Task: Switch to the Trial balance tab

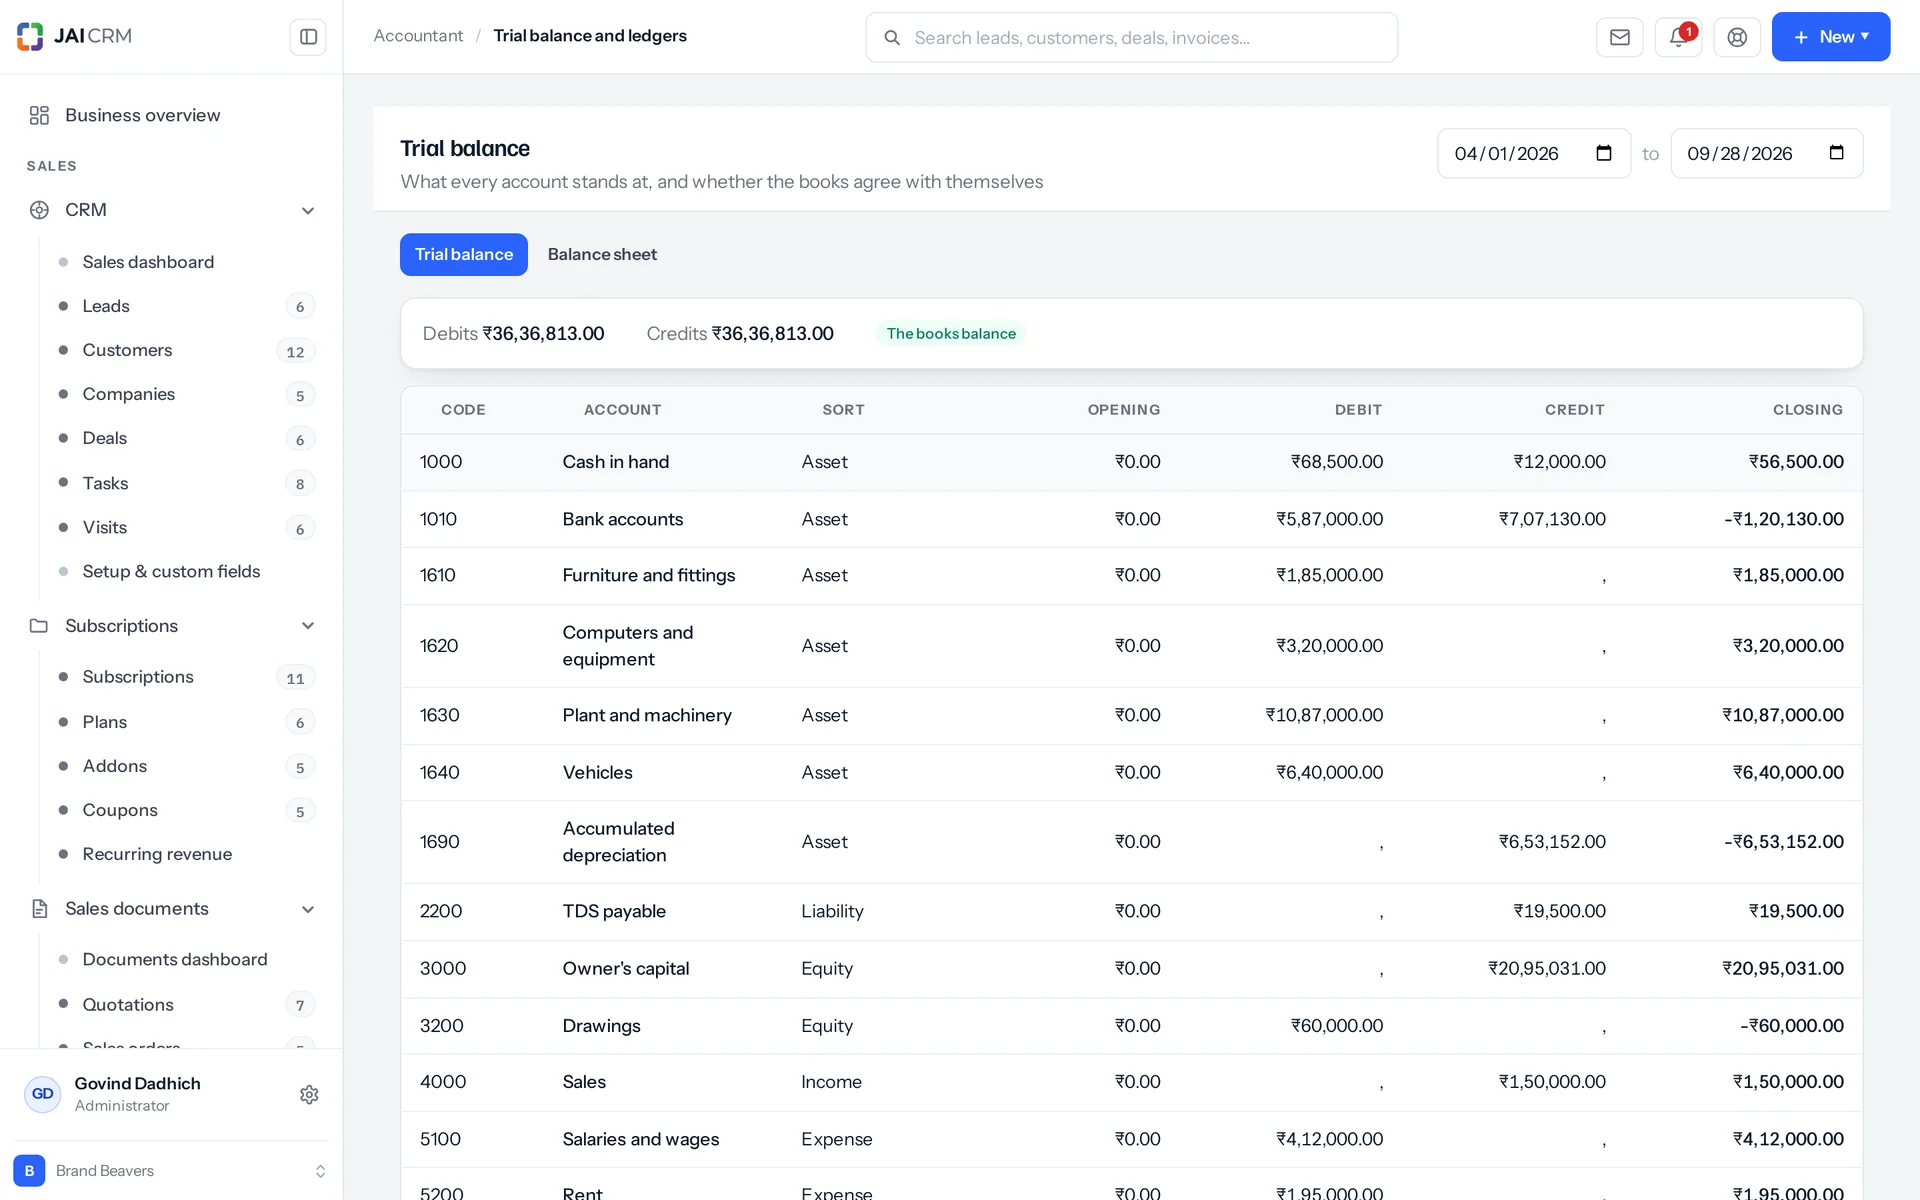Action: click(464, 254)
